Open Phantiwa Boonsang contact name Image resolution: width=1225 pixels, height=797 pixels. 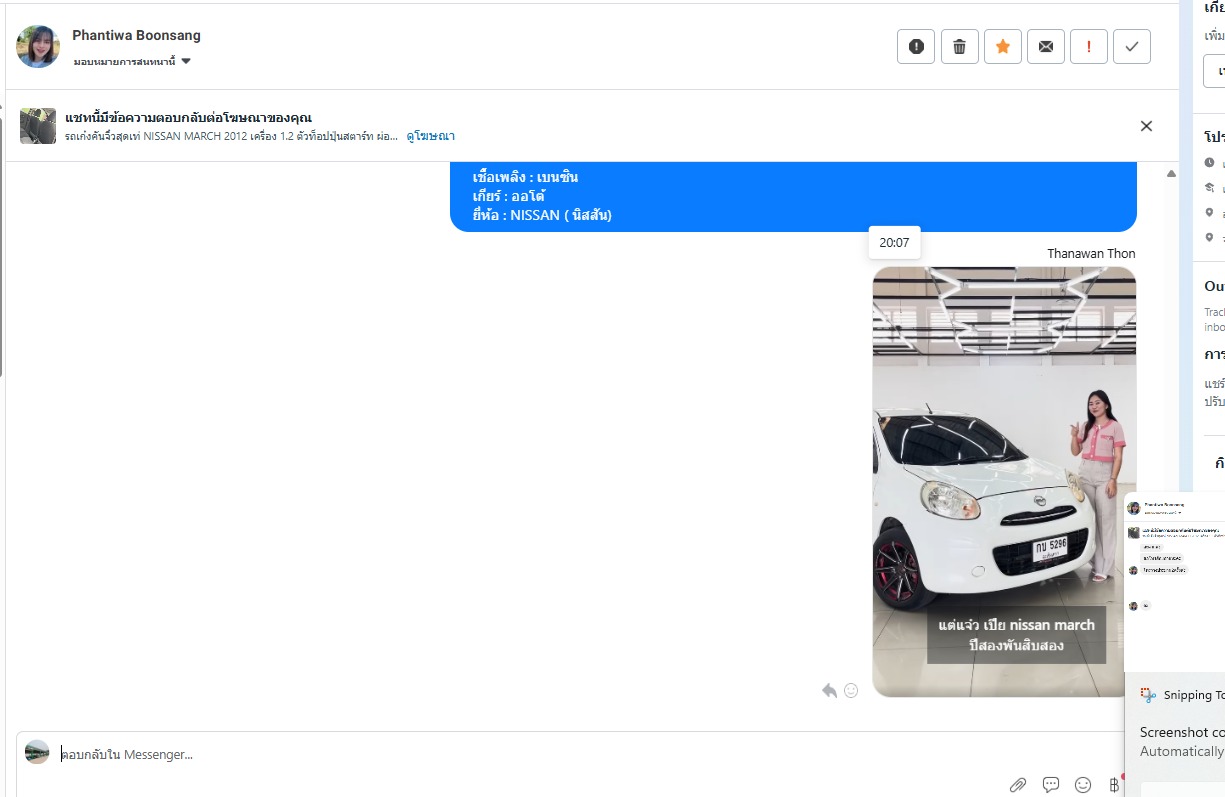tap(136, 35)
